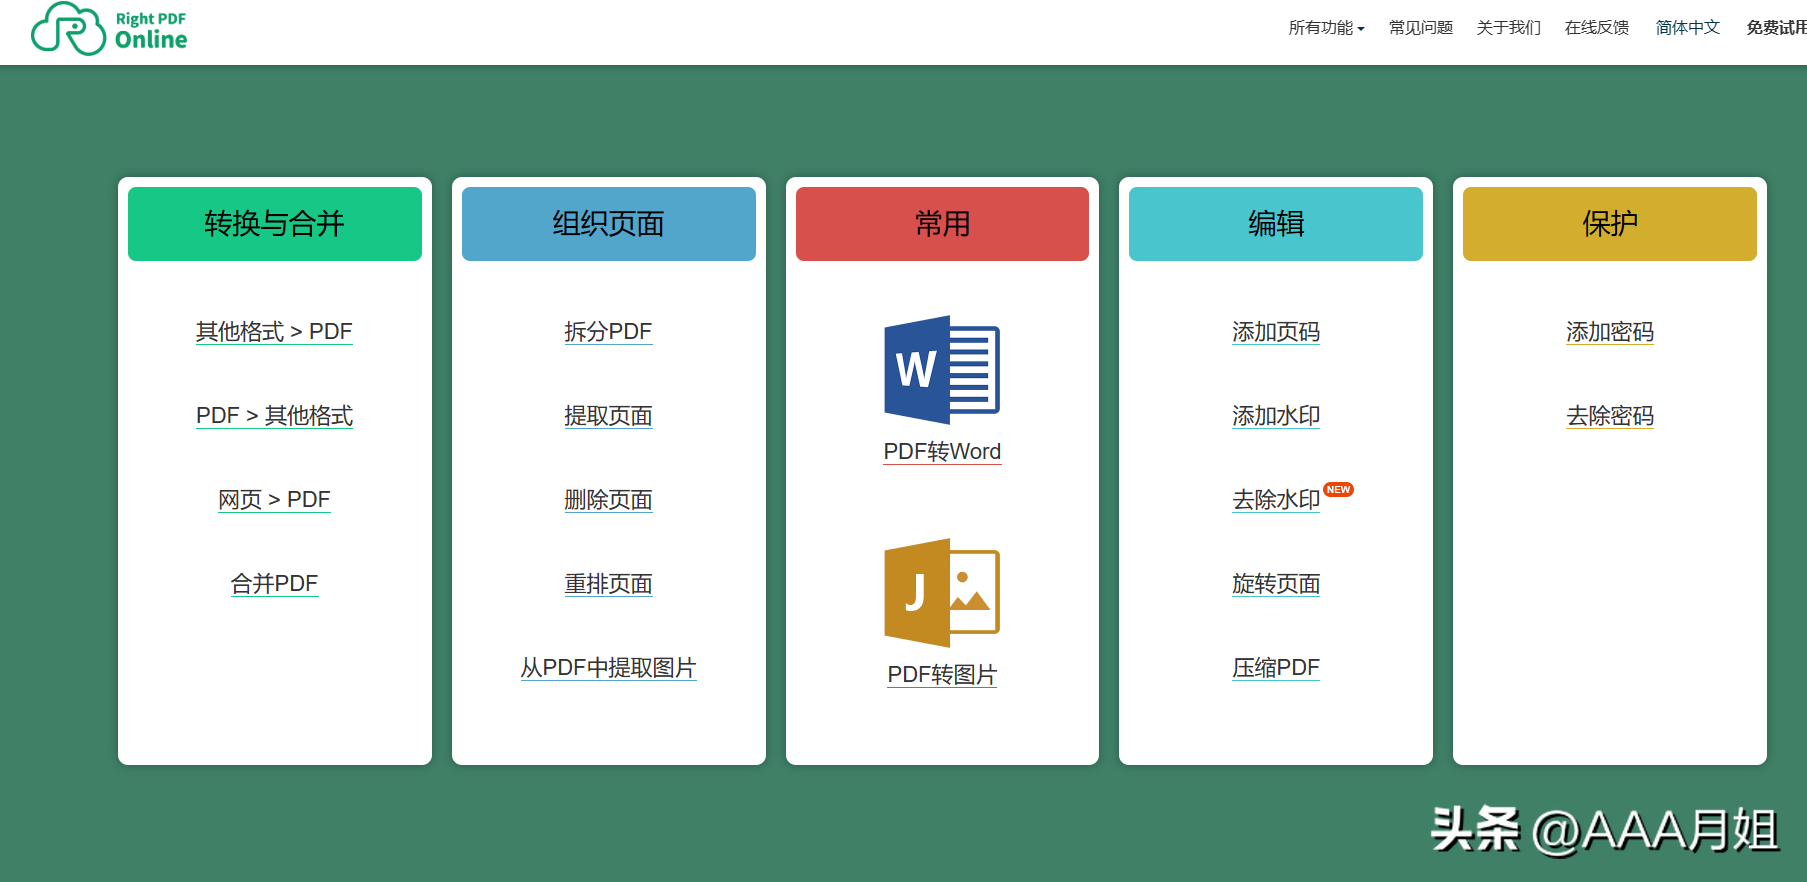Screen dimensions: 1807x882
Task: Open the 关于我们 menu item
Action: pos(1509,28)
